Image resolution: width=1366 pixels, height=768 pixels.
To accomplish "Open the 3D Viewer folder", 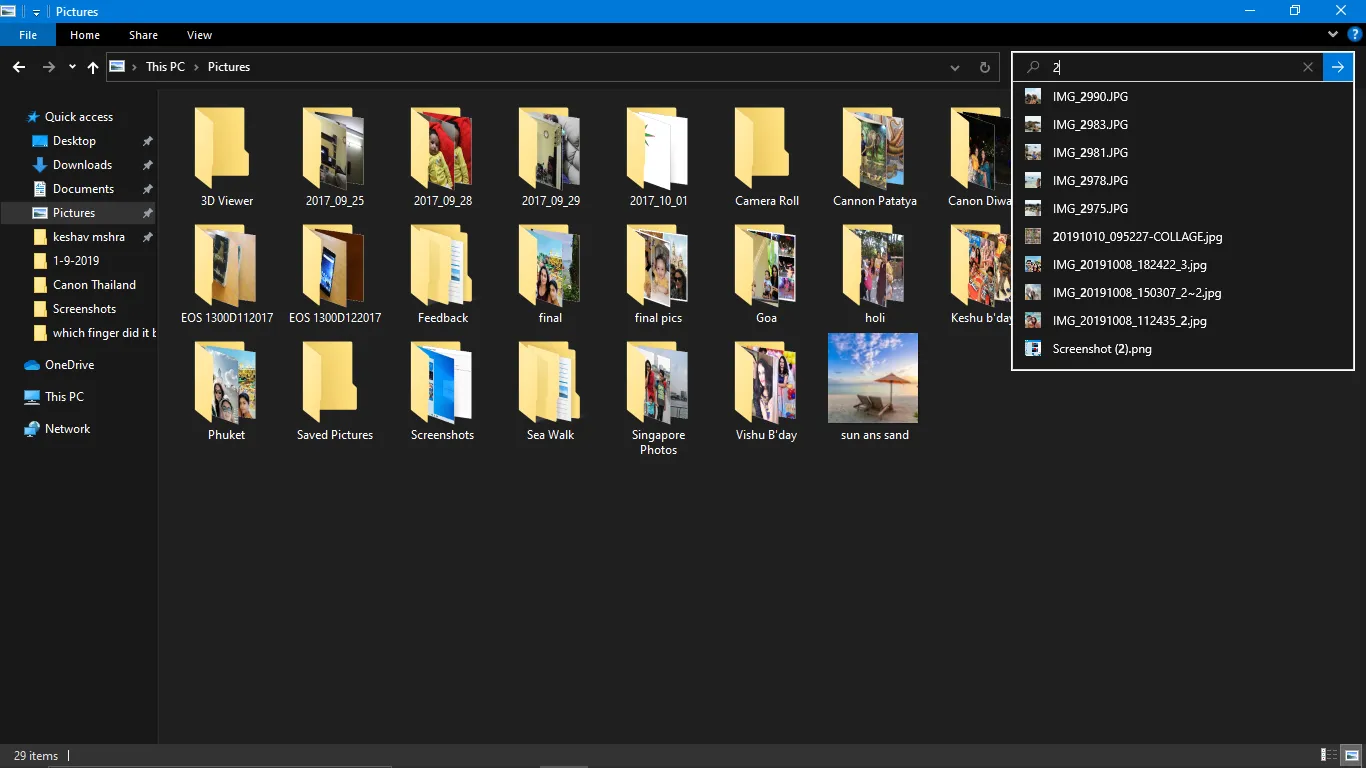I will tap(227, 157).
